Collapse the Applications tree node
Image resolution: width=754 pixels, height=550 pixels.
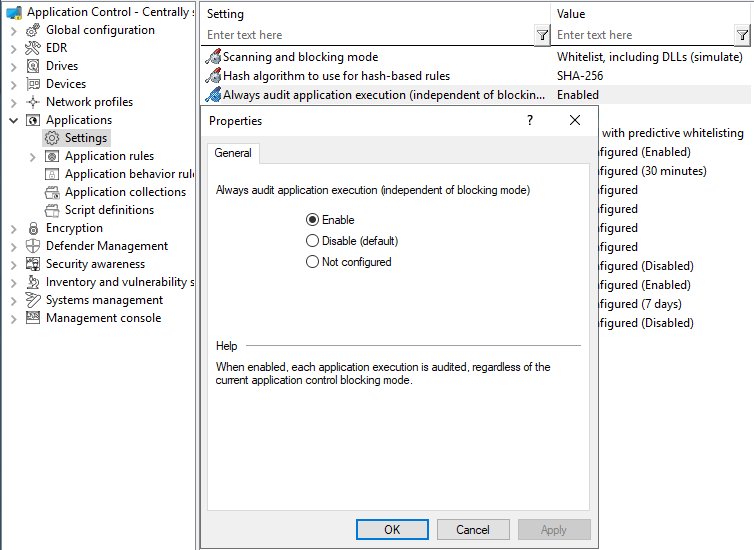tap(13, 120)
